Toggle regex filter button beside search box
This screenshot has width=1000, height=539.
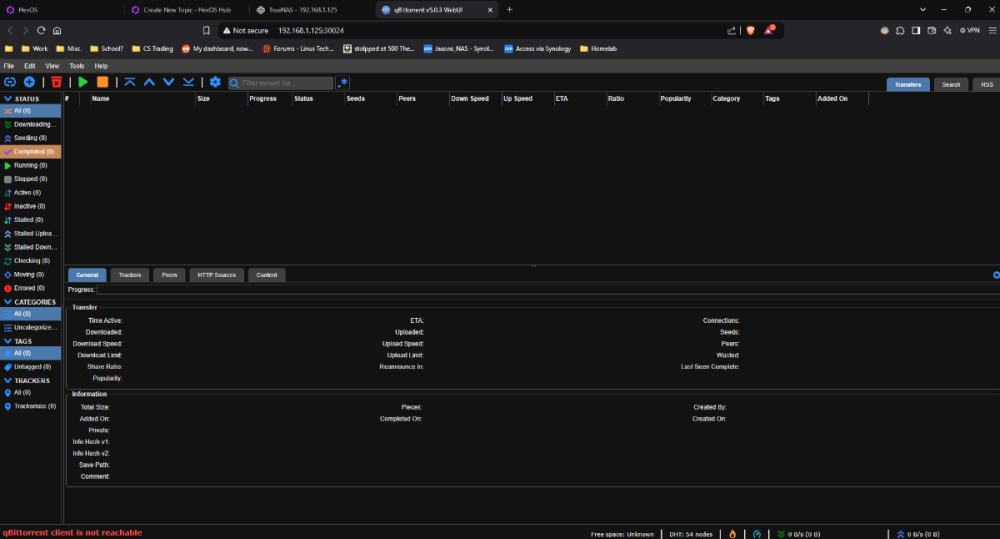click(343, 83)
